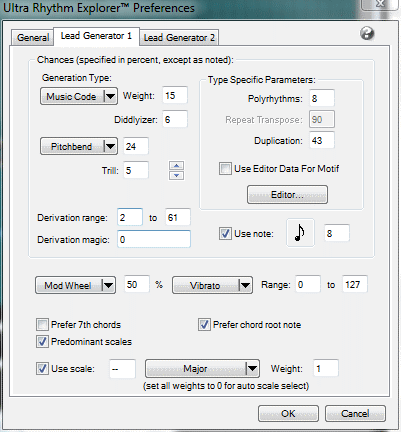Click the help question mark icon

pyautogui.click(x=367, y=34)
